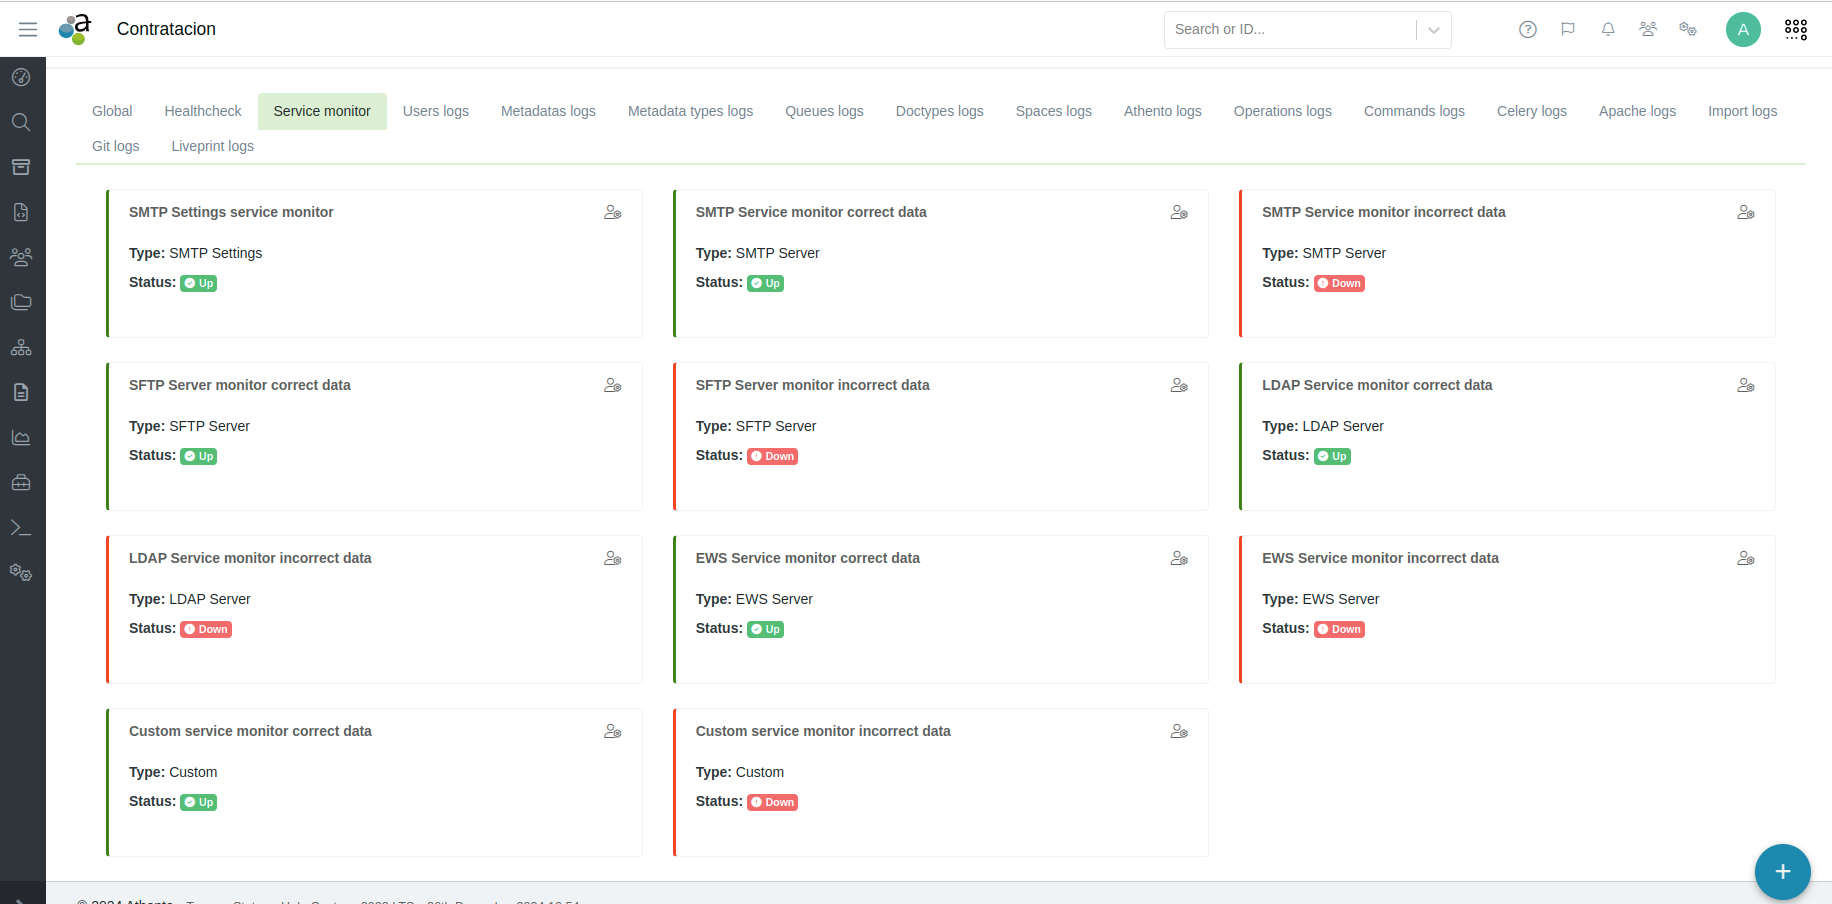Focus the Search or ID input field

coord(1290,30)
